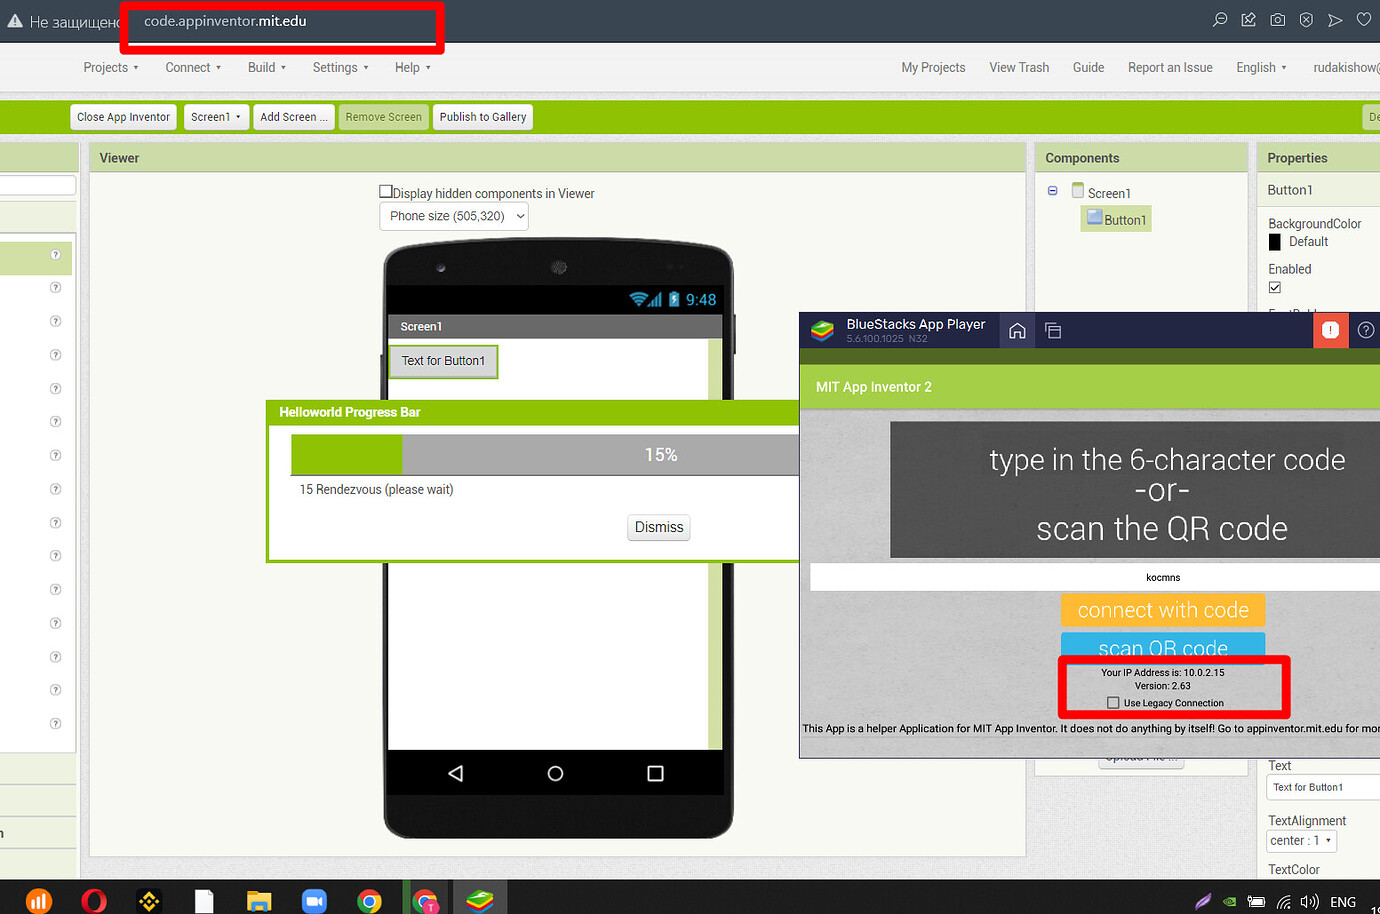
Task: Open BlueStacks recent apps icon
Action: [1053, 330]
